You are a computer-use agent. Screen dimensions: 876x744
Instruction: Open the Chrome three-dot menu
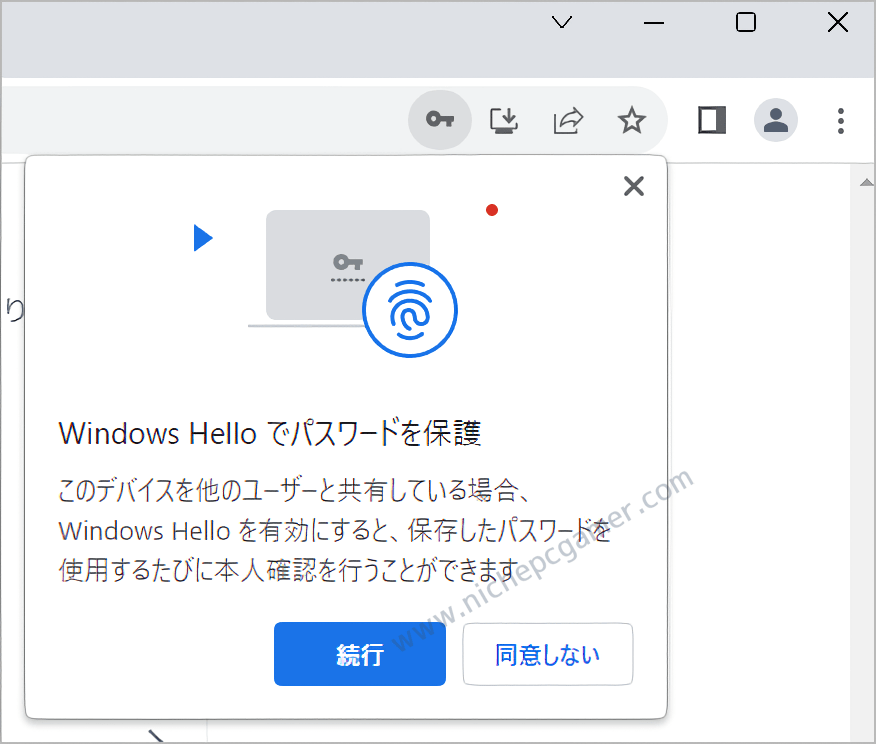tap(840, 121)
